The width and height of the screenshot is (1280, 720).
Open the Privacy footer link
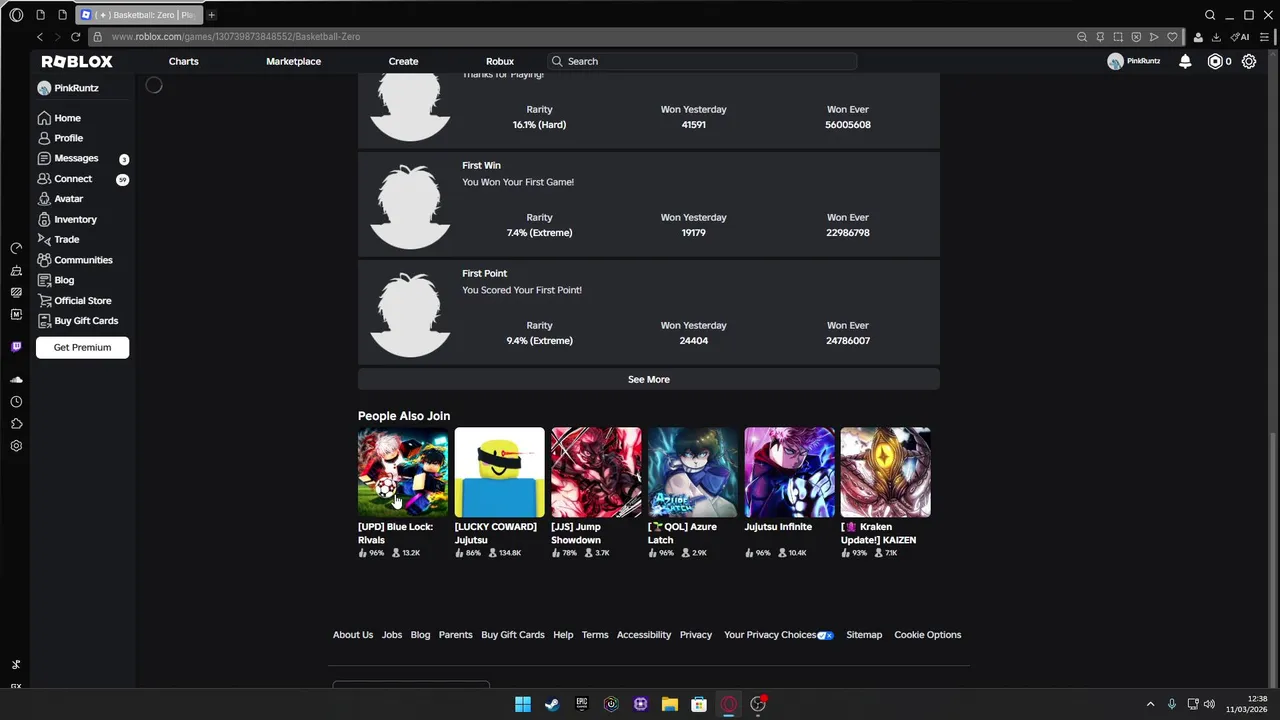[x=696, y=635]
